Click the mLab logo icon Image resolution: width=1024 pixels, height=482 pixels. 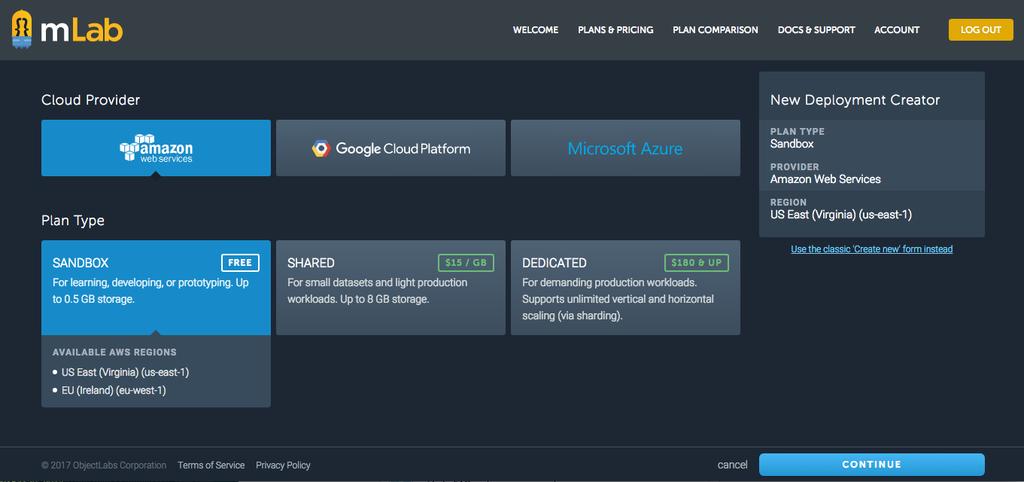pos(22,30)
